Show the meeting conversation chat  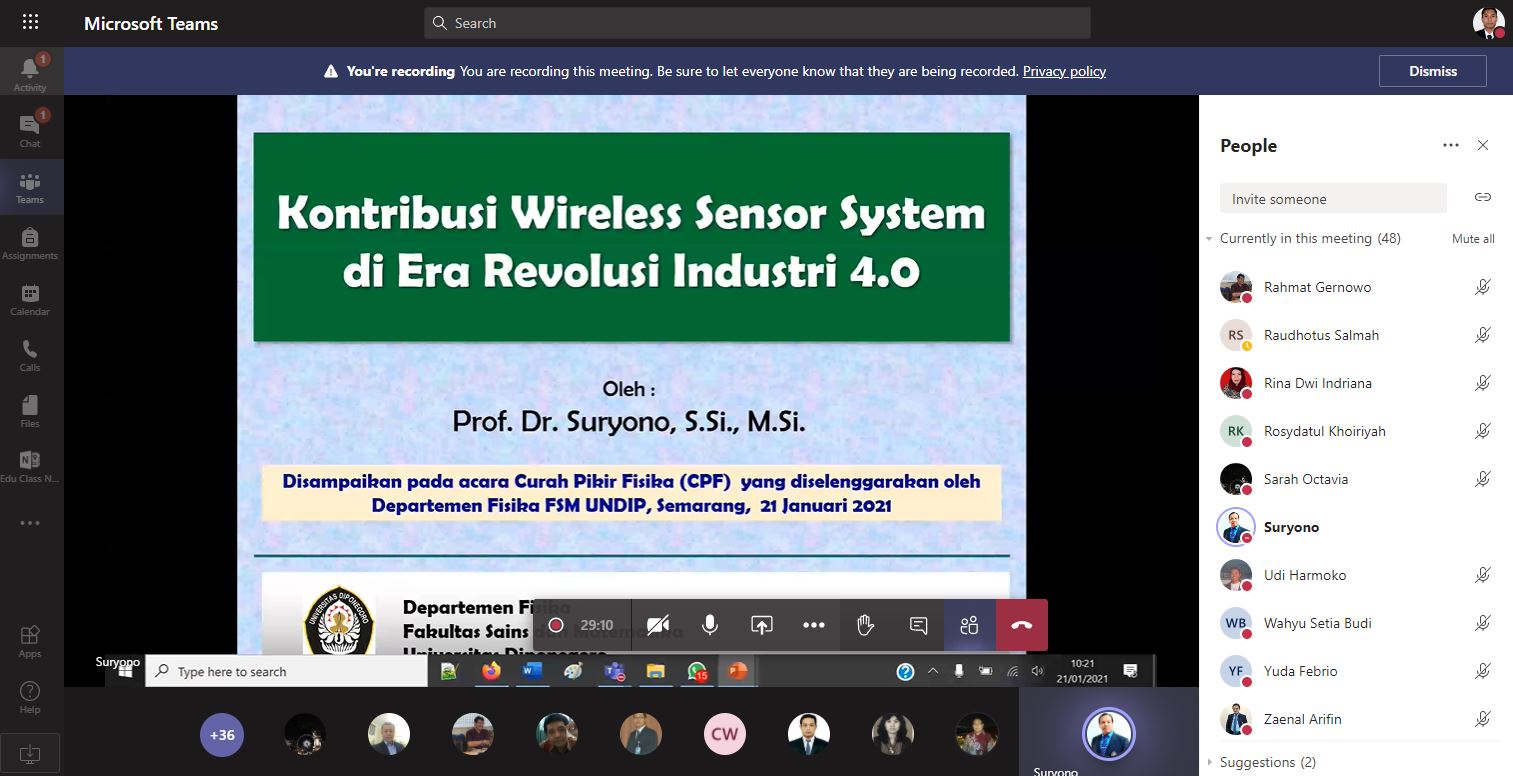[918, 625]
